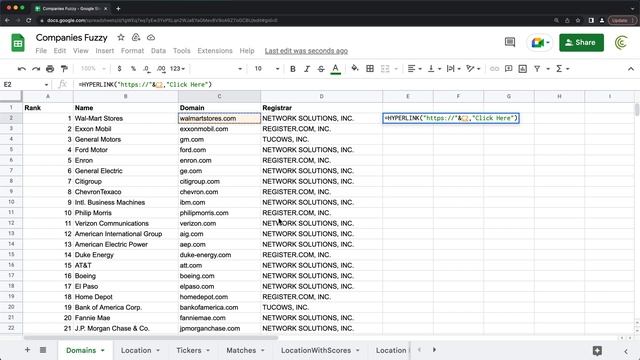Toggle italic formatting
The width and height of the screenshot is (640, 360).
click(307, 69)
